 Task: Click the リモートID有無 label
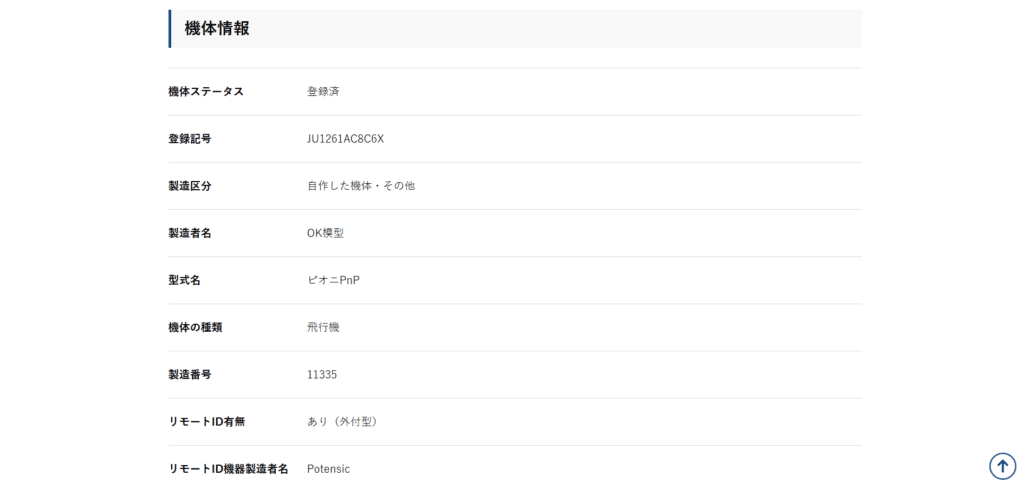206,421
